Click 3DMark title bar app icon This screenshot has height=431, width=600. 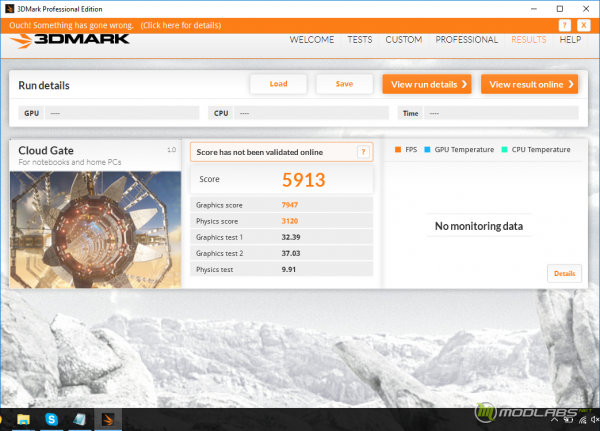(9, 8)
